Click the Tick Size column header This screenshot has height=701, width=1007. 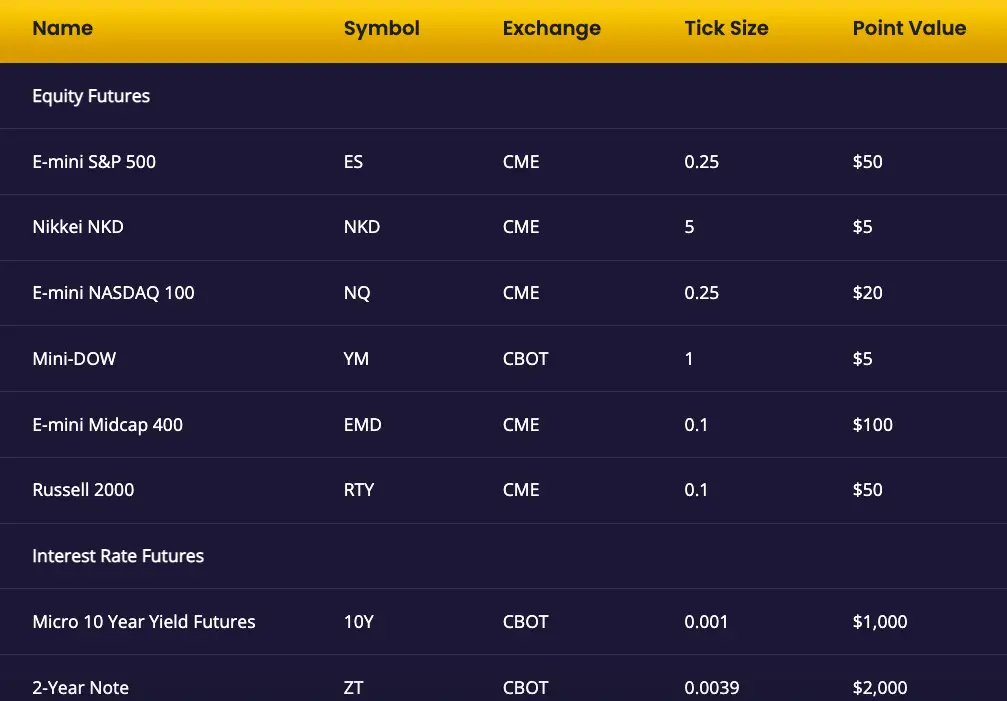(x=726, y=28)
